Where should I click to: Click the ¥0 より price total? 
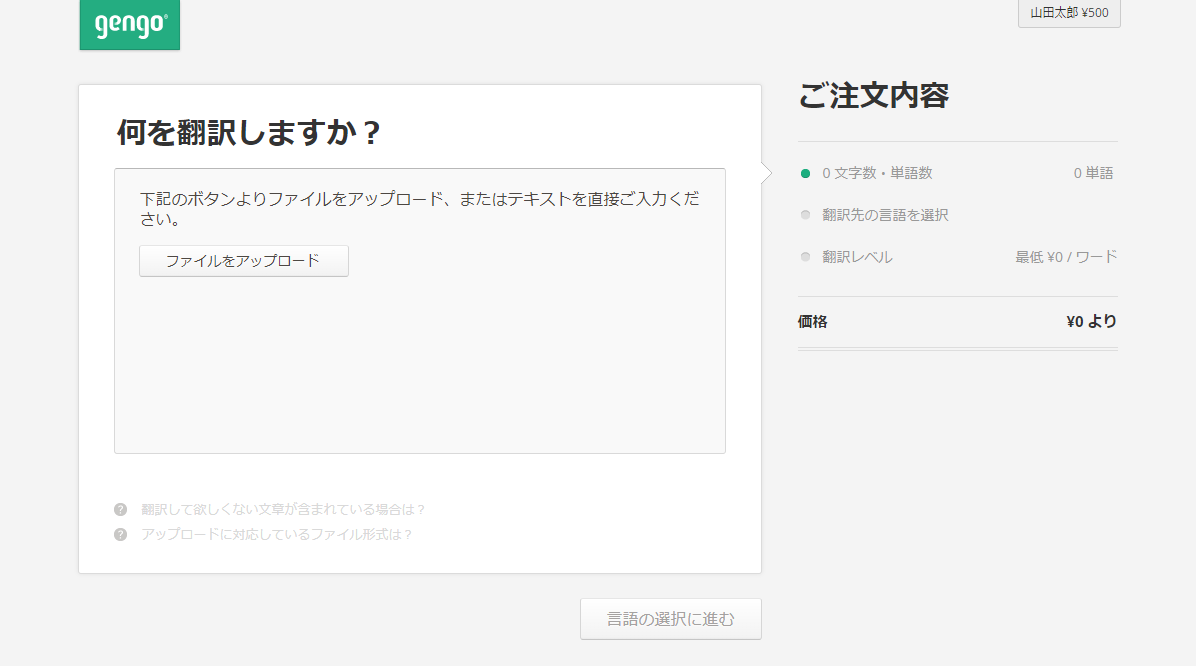coord(1091,322)
